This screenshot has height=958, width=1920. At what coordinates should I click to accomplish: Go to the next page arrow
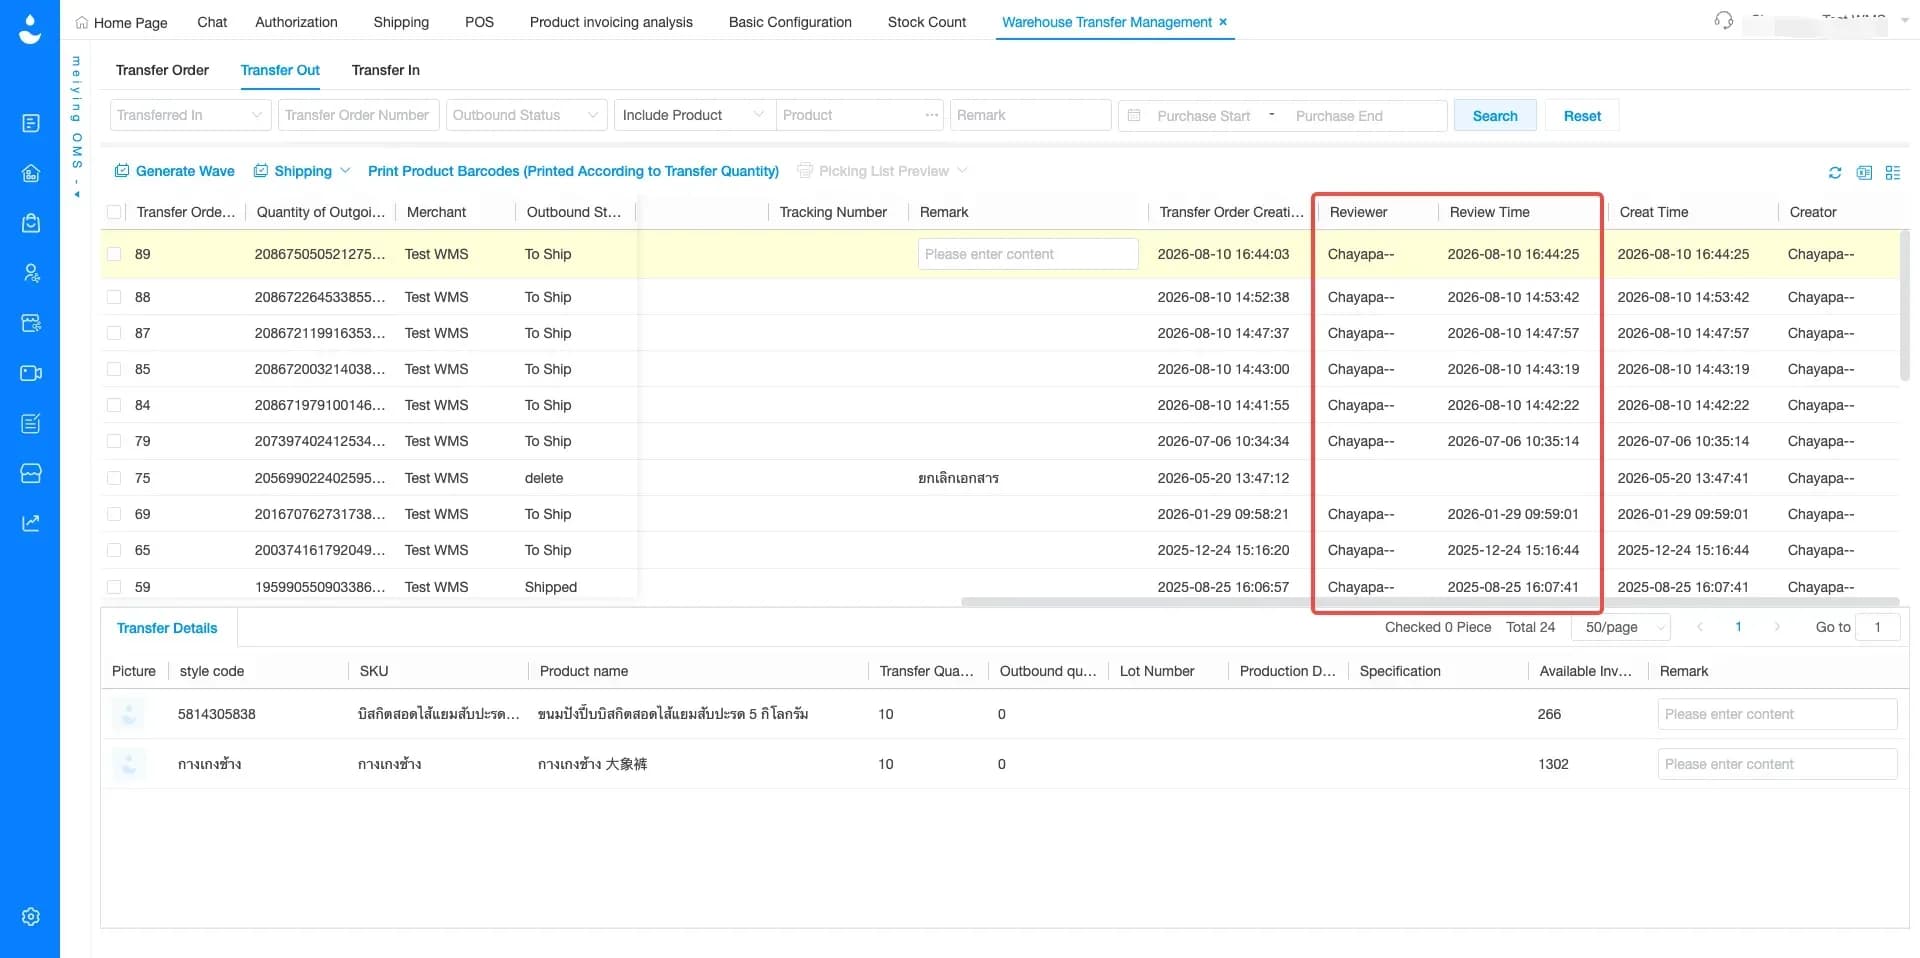[1777, 627]
